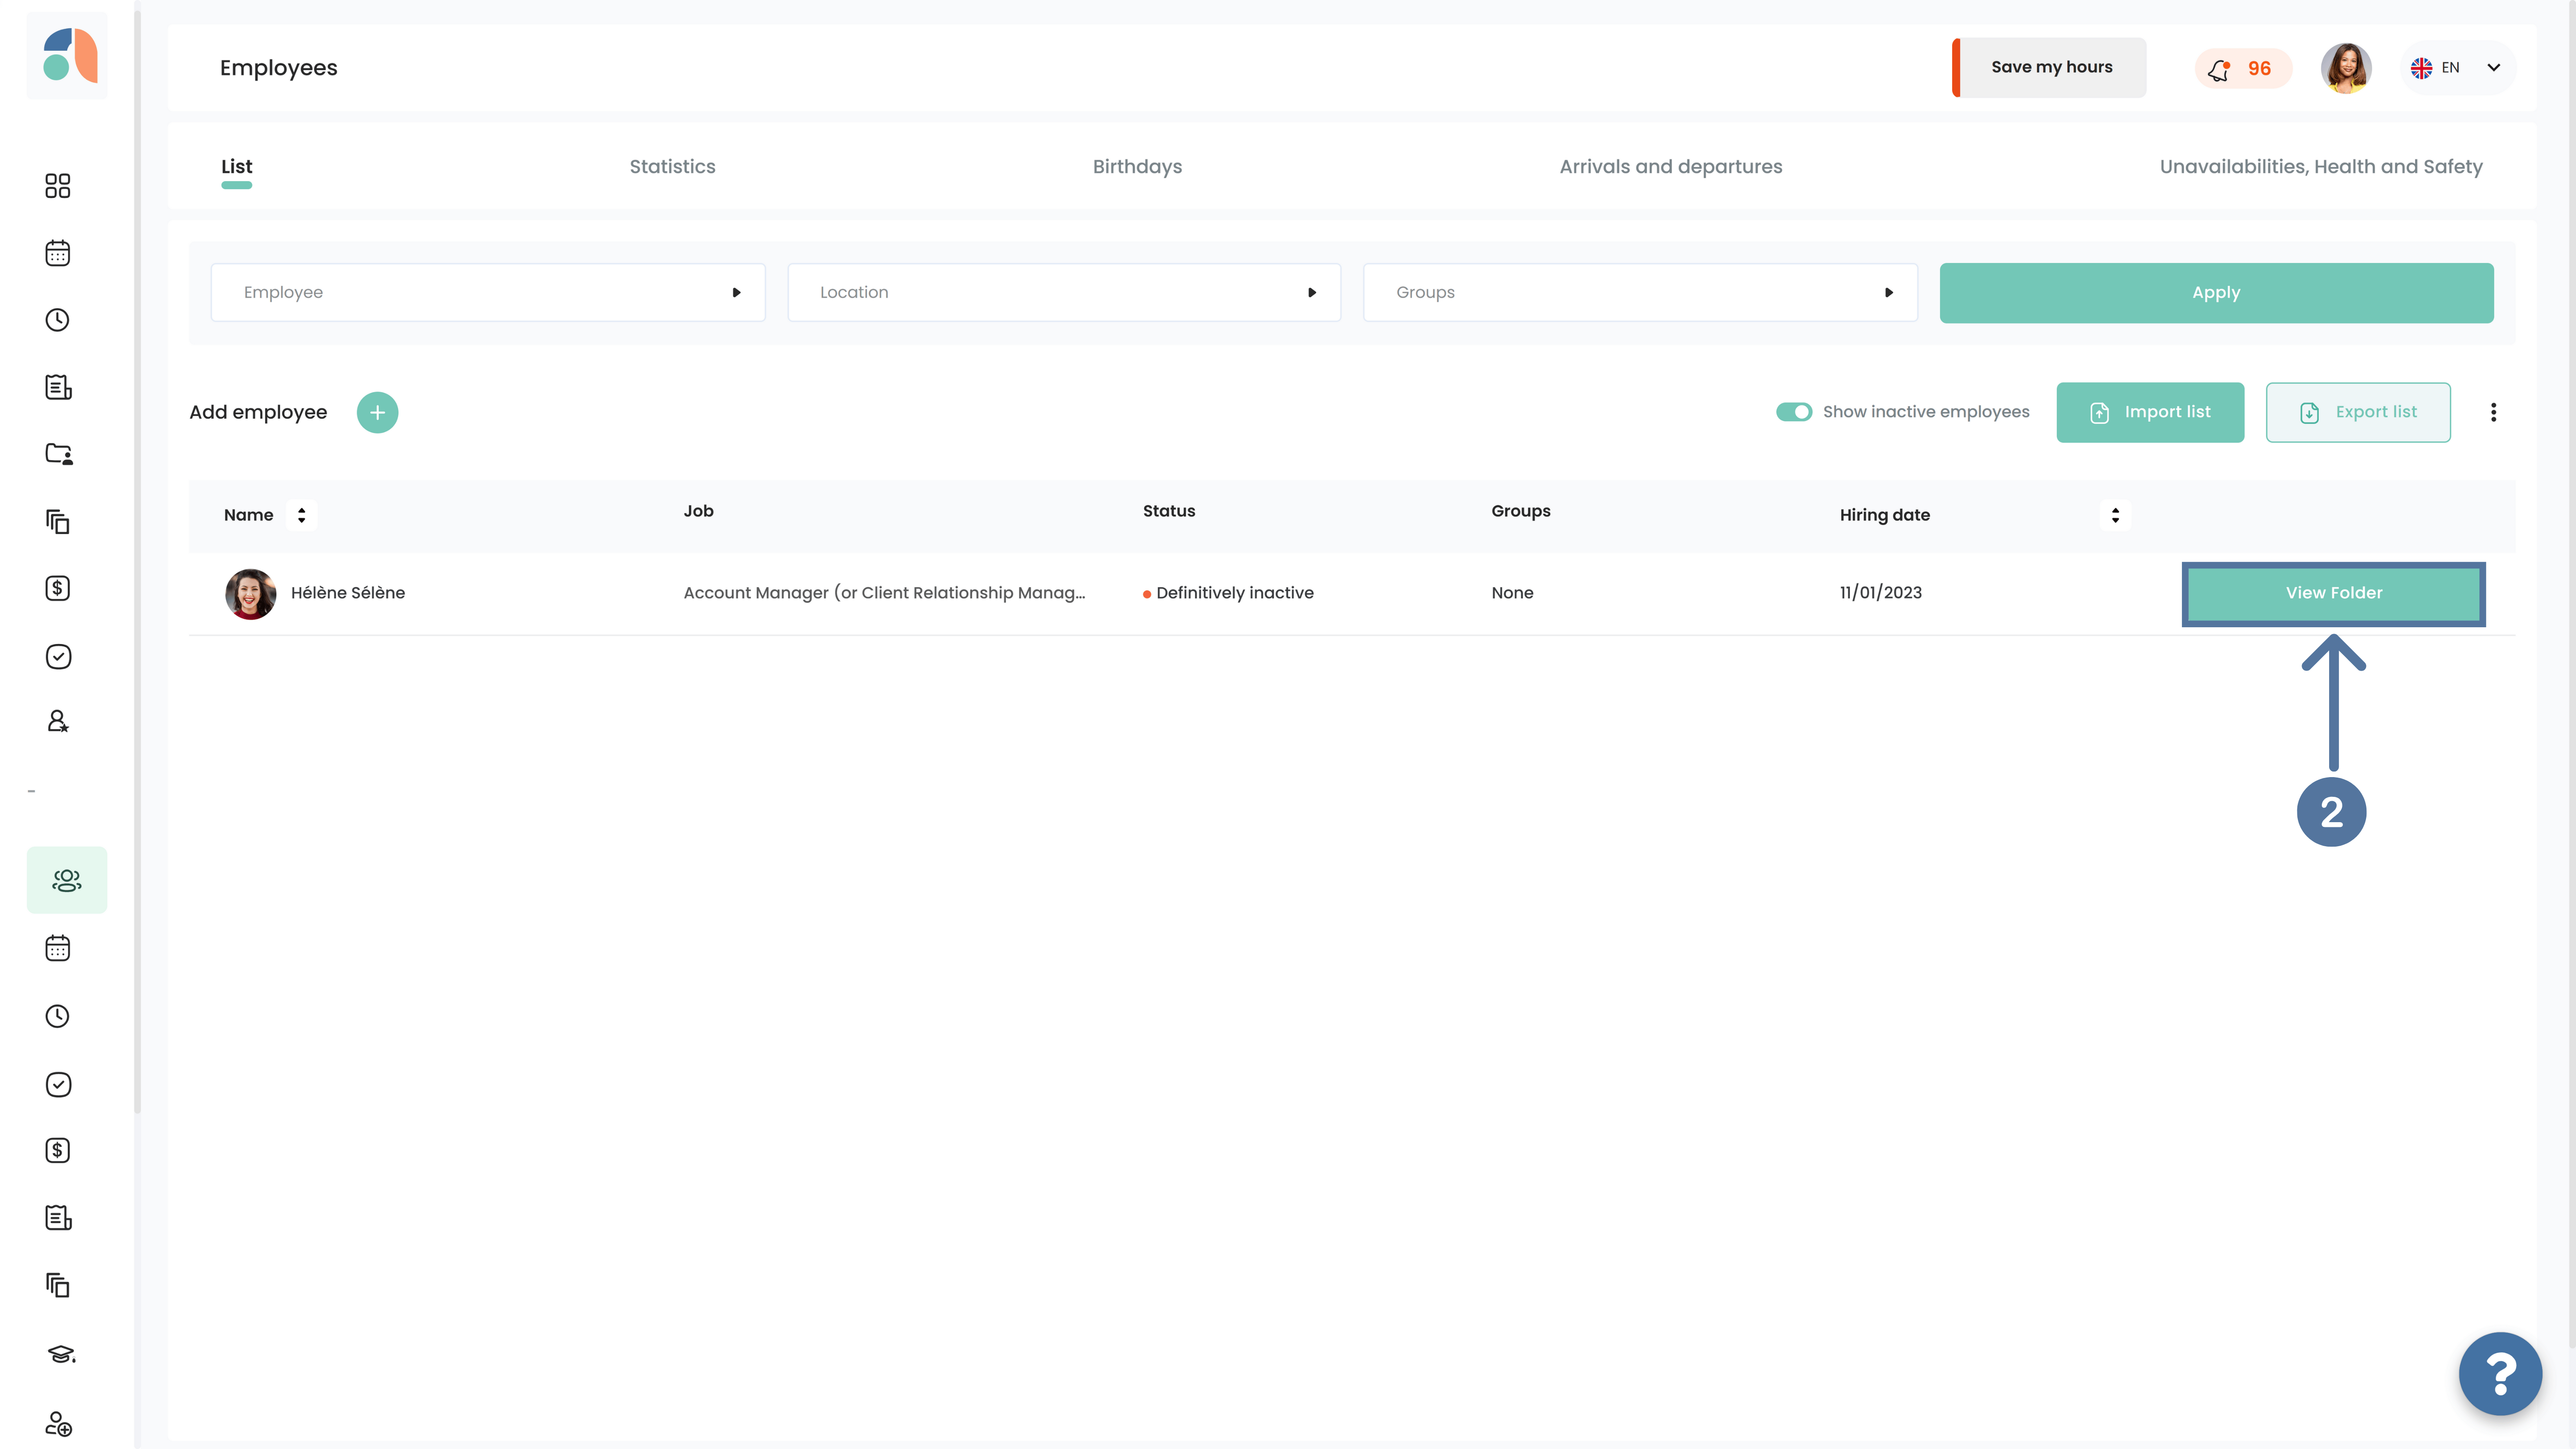Screen dimensions: 2576x1449
Task: Open the EN language selector
Action: (2456, 68)
